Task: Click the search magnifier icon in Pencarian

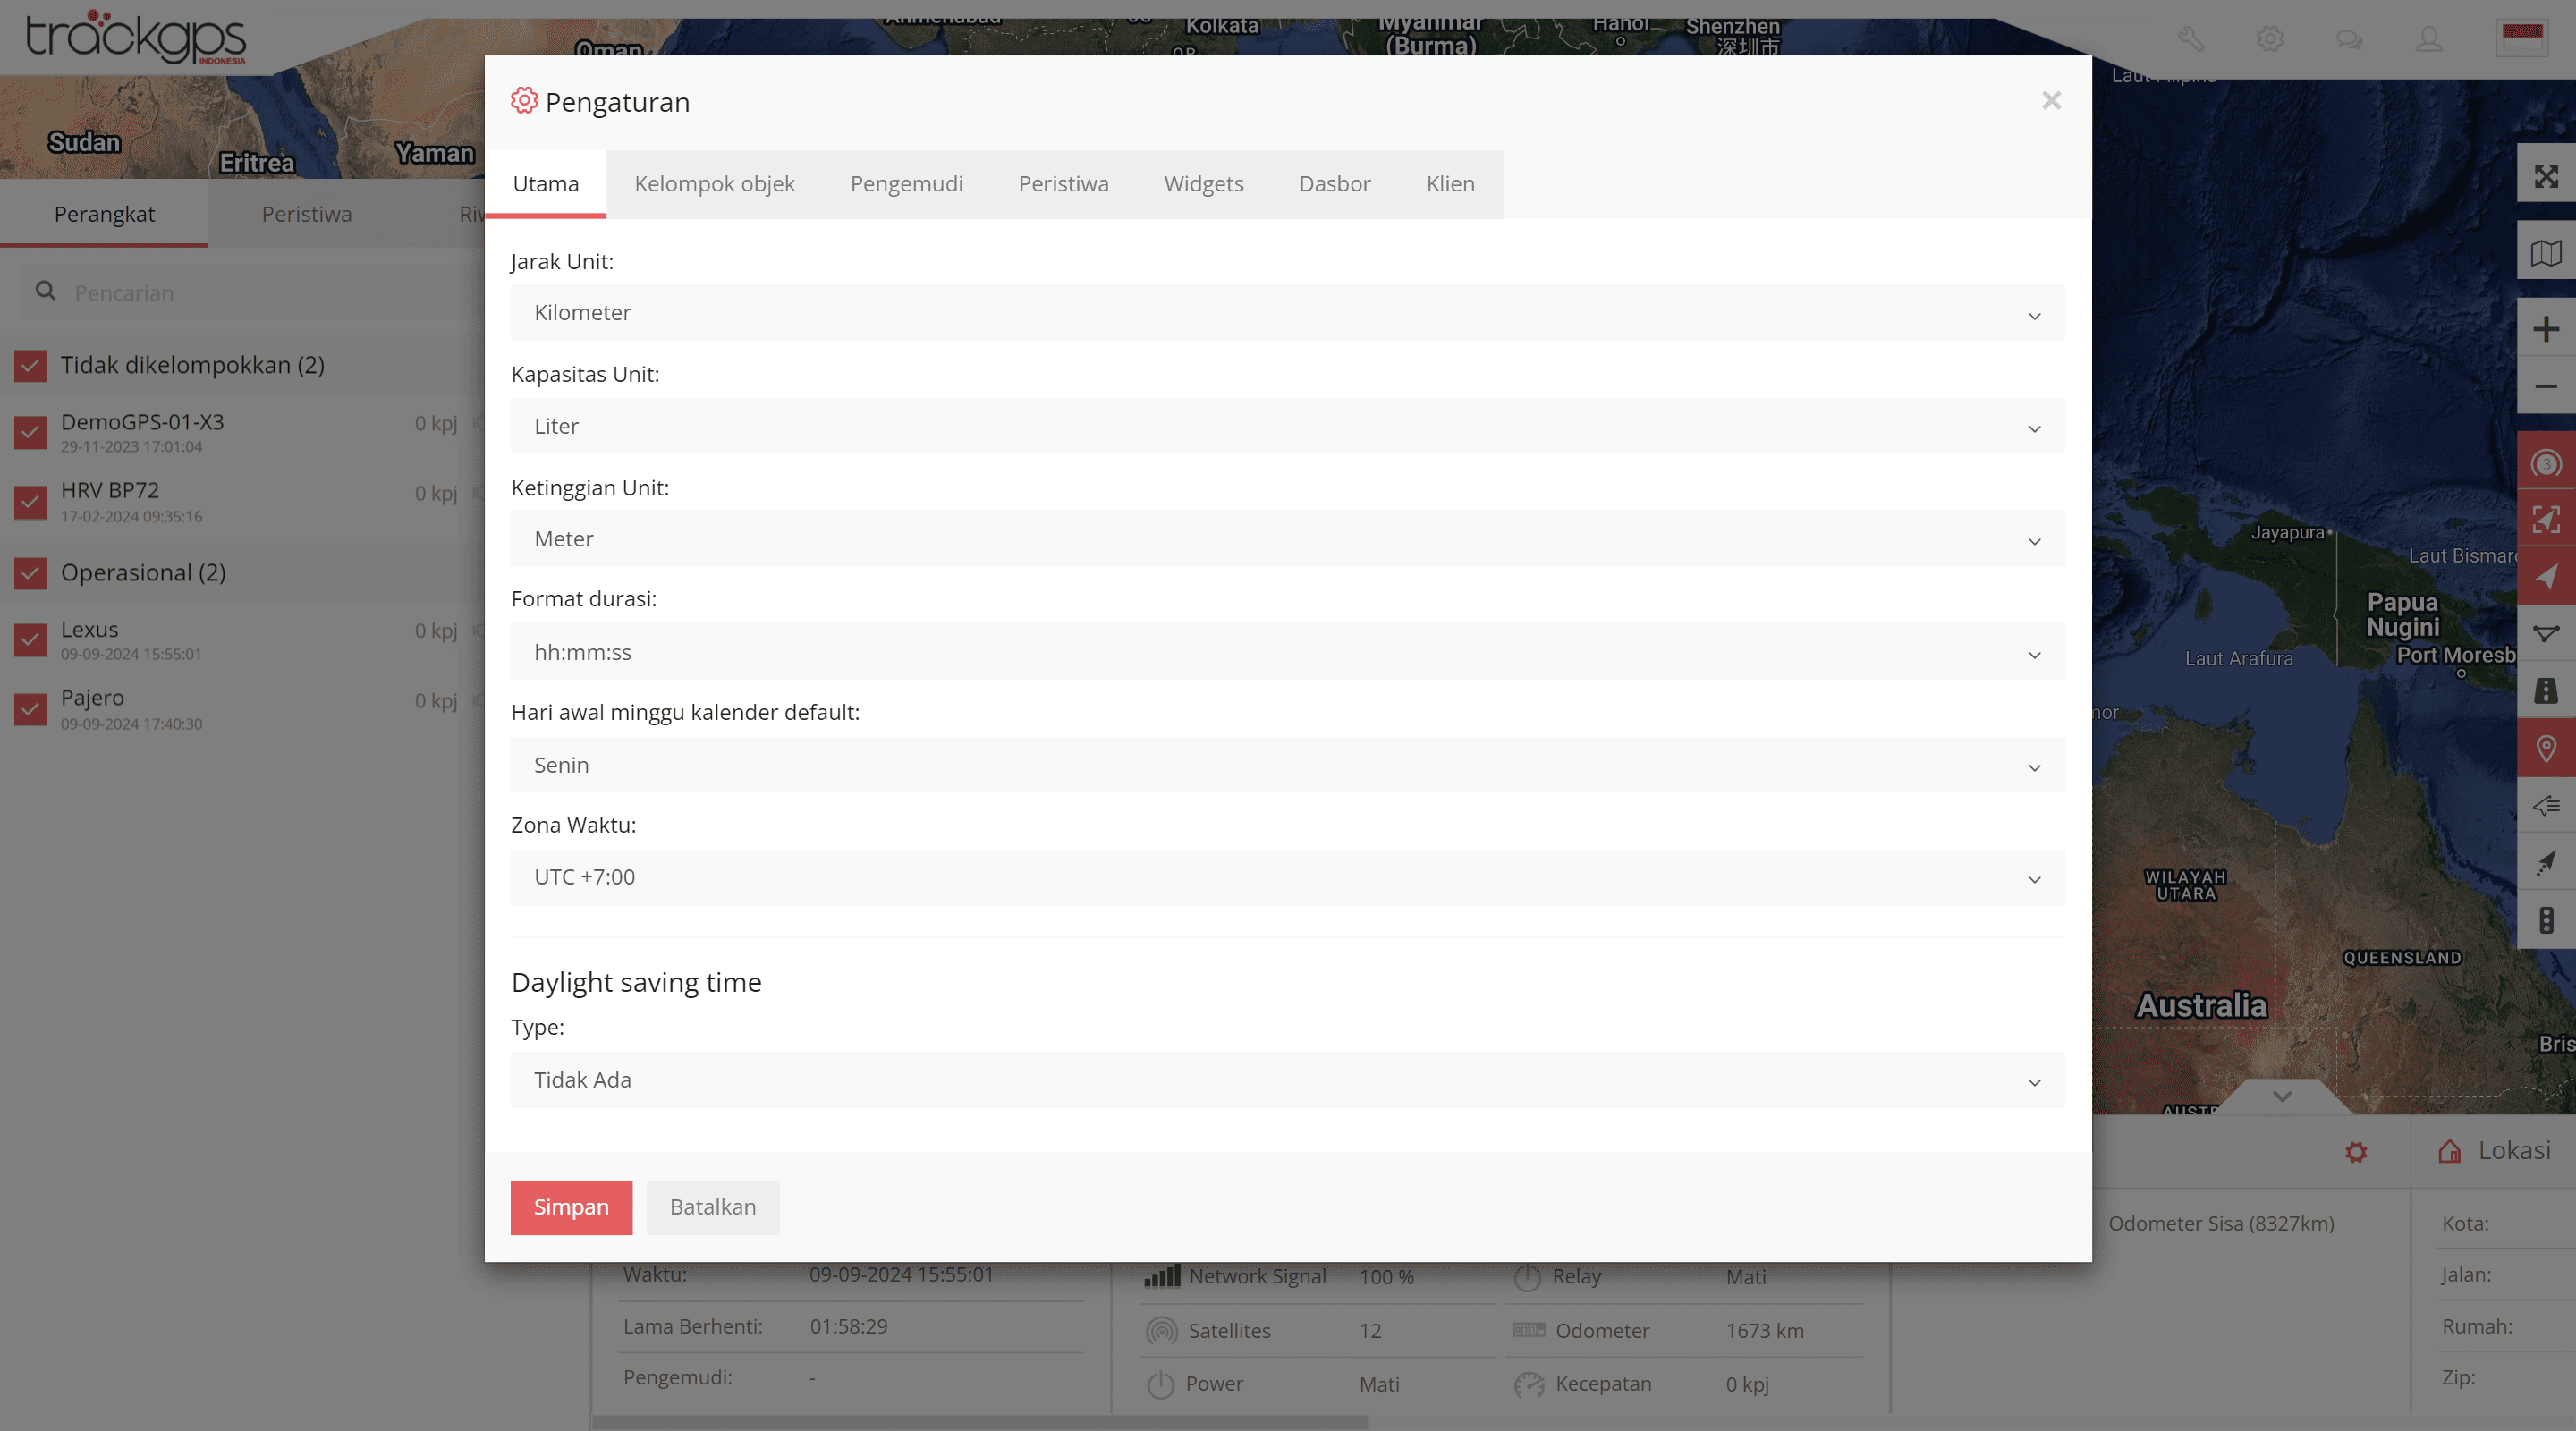Action: click(x=45, y=291)
